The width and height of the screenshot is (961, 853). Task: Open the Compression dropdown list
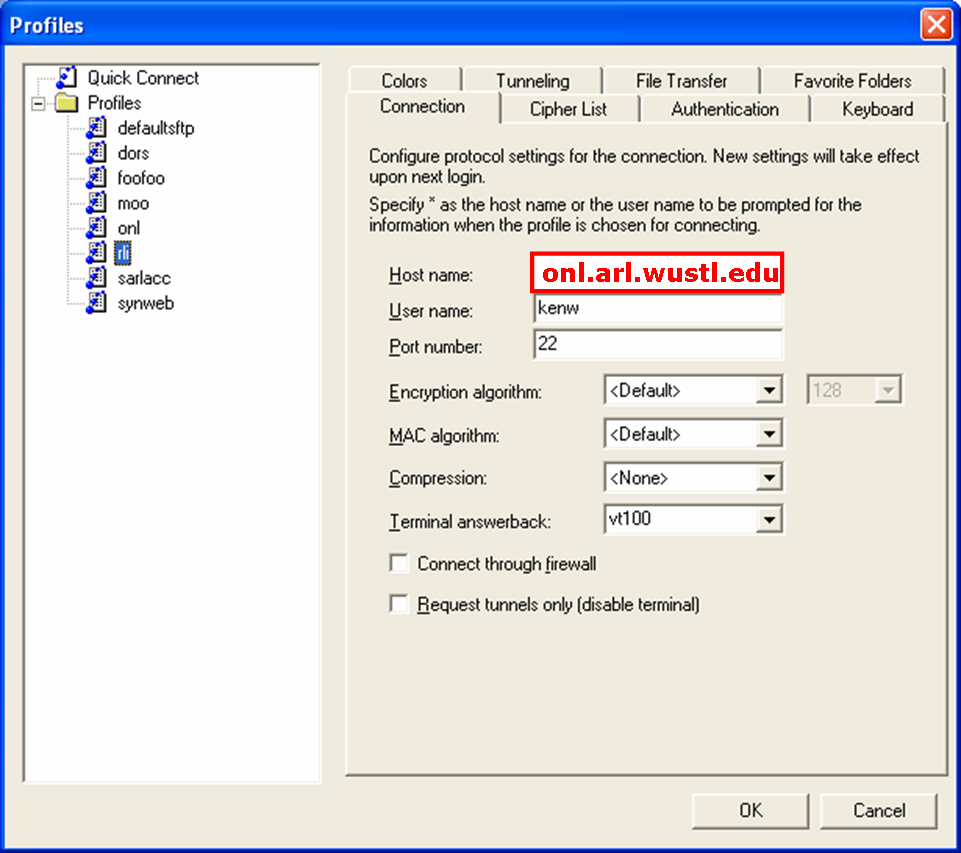pyautogui.click(x=769, y=478)
